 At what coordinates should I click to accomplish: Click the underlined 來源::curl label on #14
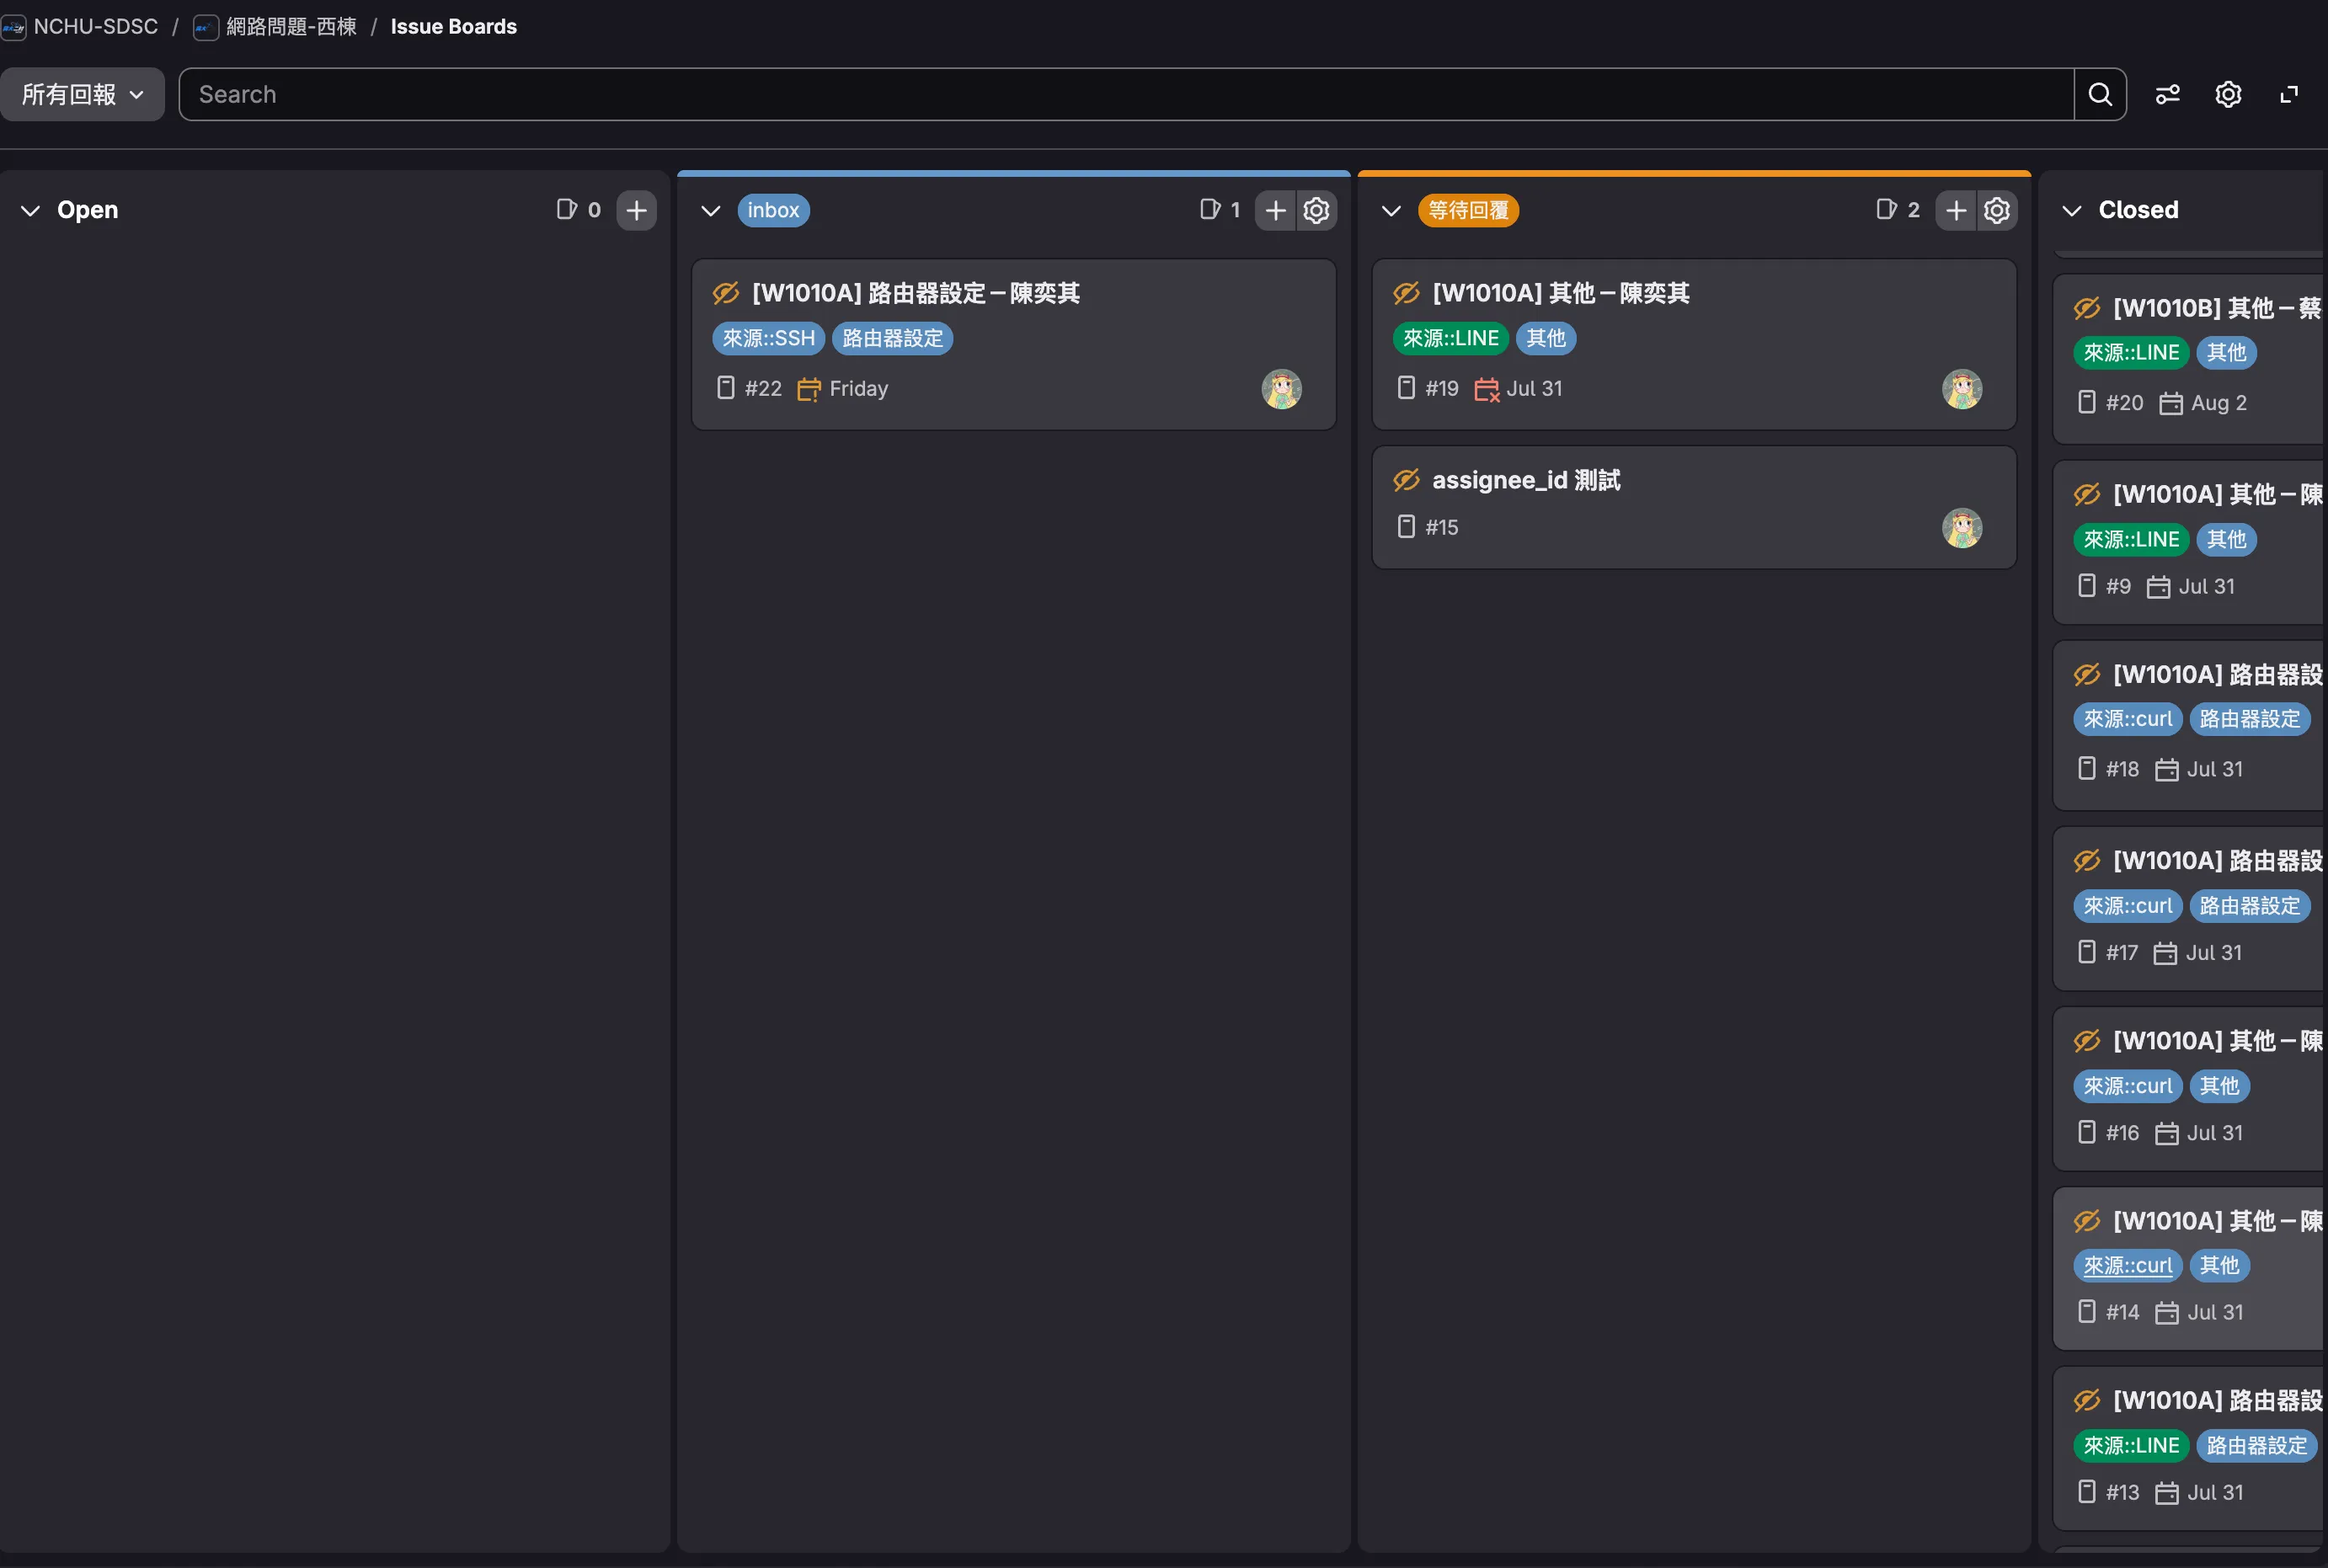tap(2128, 1265)
